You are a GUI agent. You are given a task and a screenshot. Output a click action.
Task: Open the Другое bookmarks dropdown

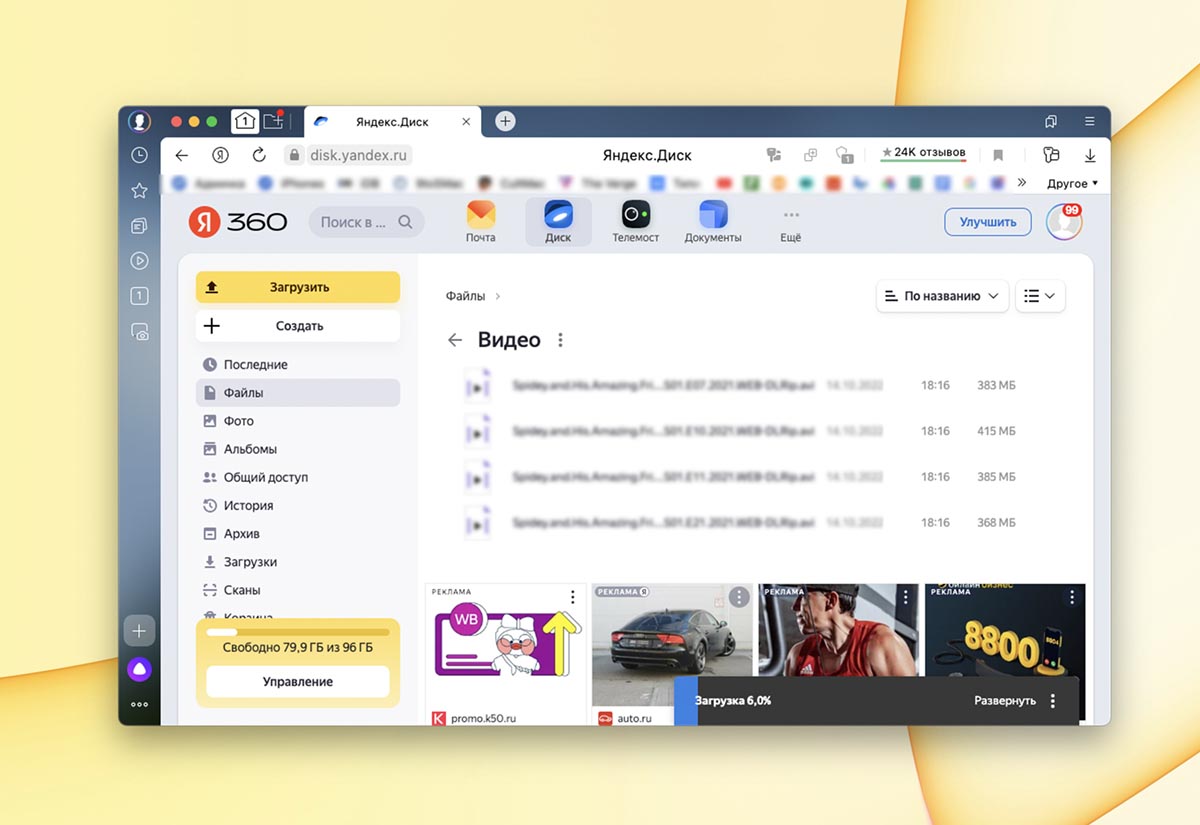click(x=1072, y=183)
